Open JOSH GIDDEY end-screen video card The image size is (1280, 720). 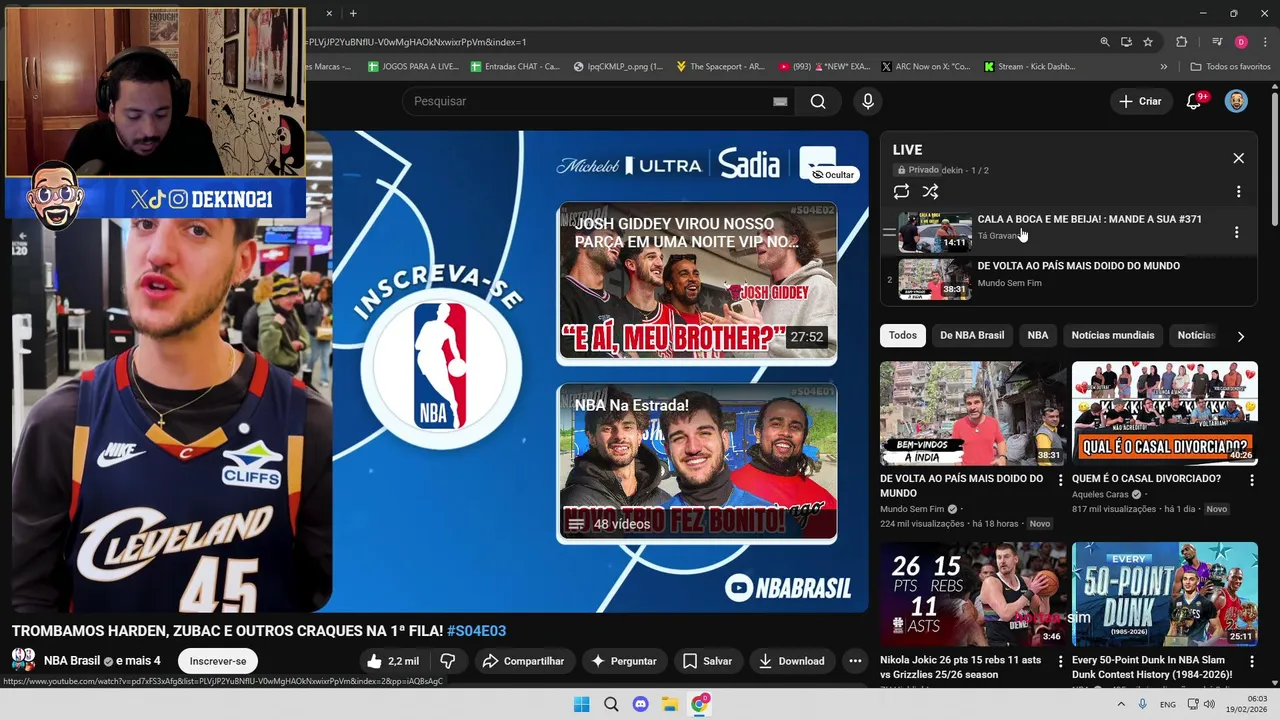click(697, 283)
